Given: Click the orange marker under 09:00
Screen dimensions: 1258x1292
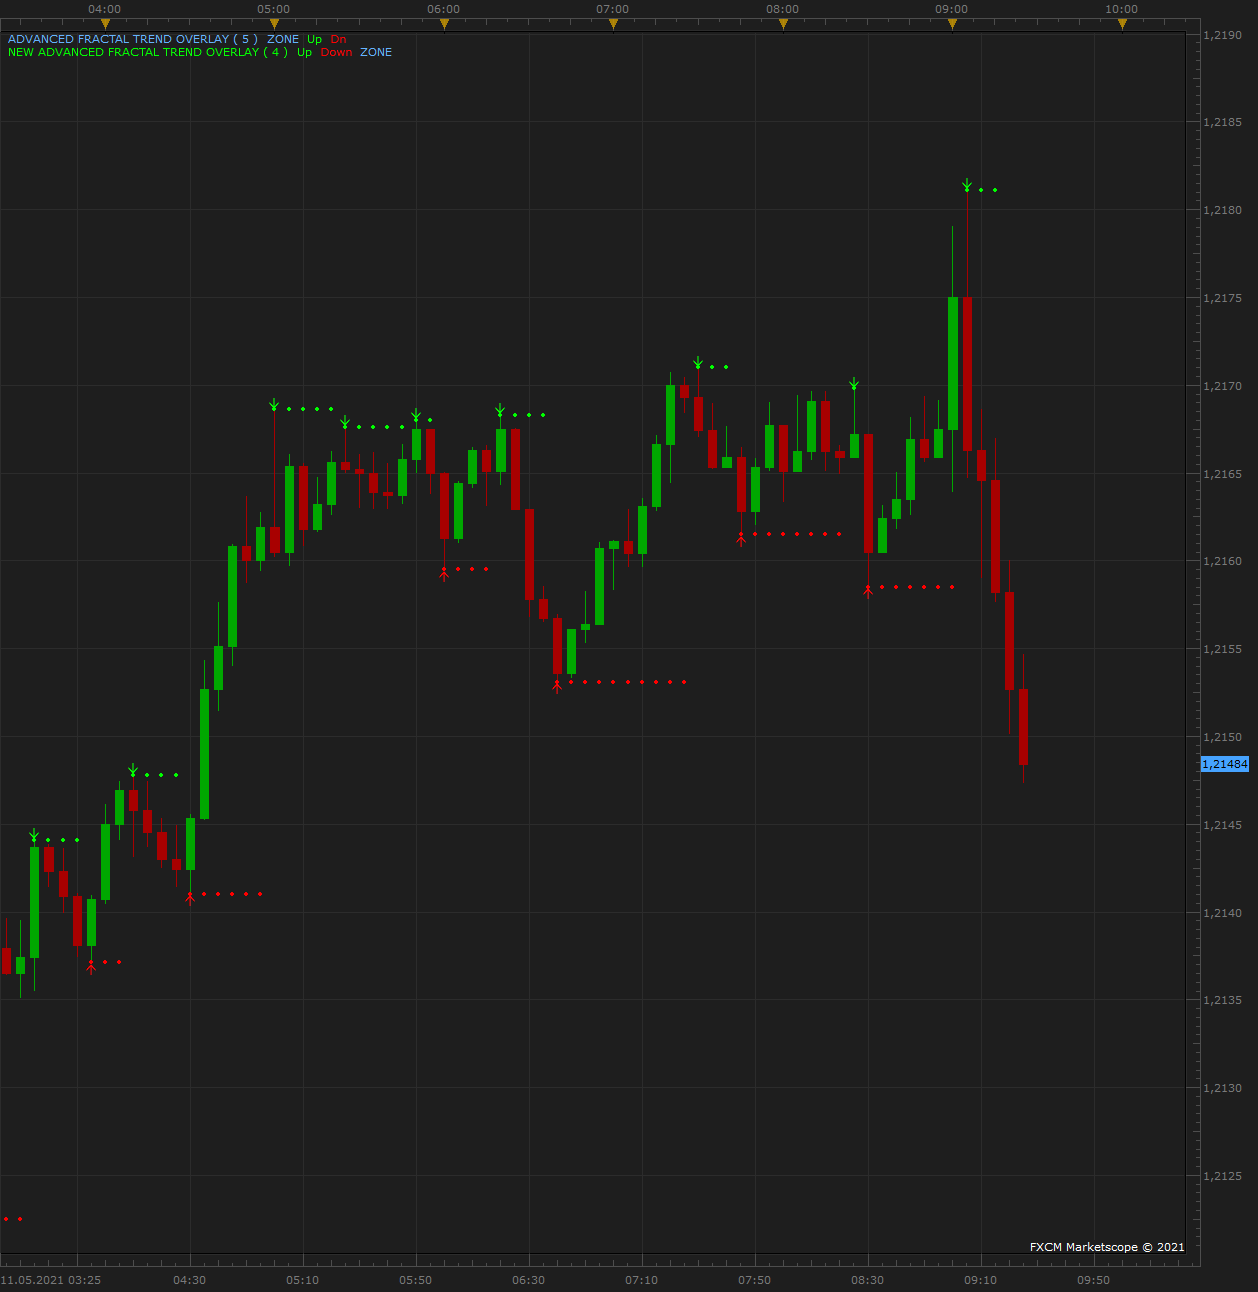Looking at the screenshot, I should (x=952, y=24).
